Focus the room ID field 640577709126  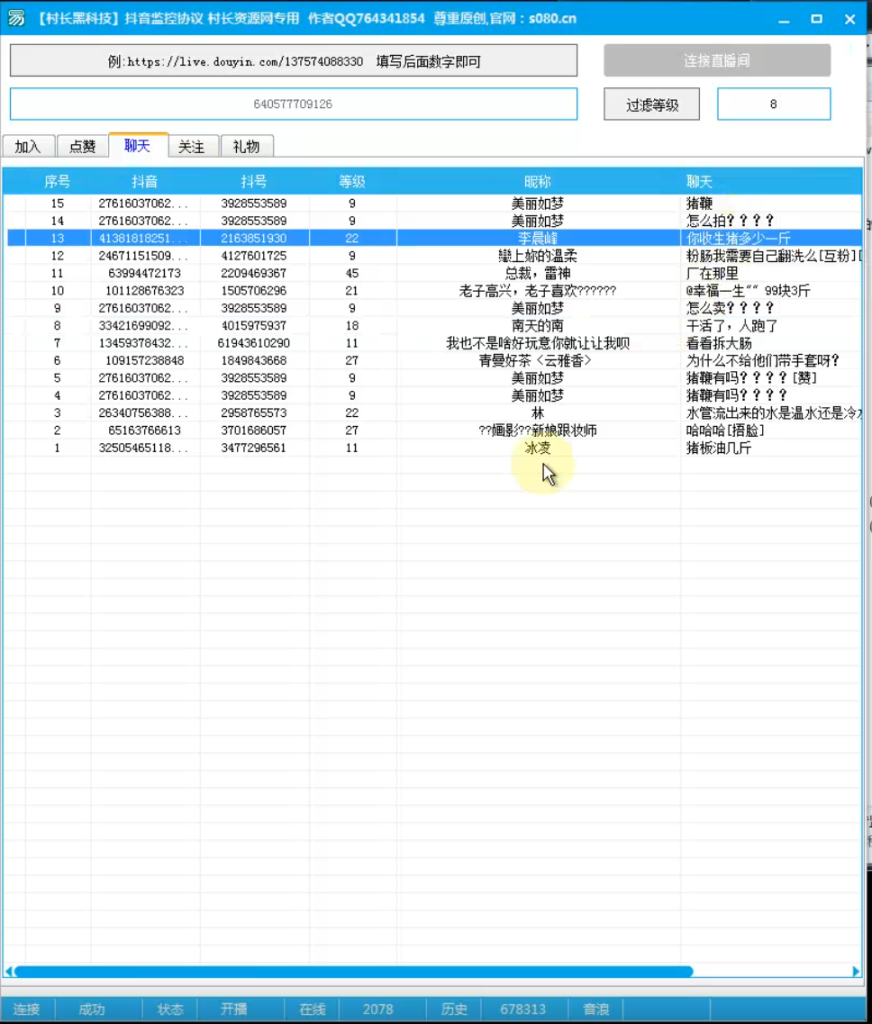point(293,104)
